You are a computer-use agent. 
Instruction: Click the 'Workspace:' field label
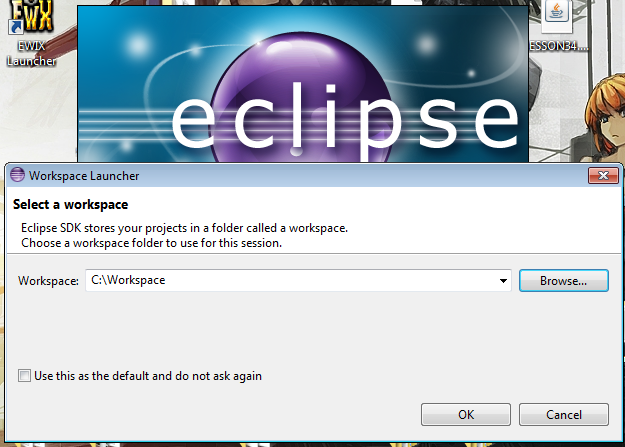click(48, 281)
